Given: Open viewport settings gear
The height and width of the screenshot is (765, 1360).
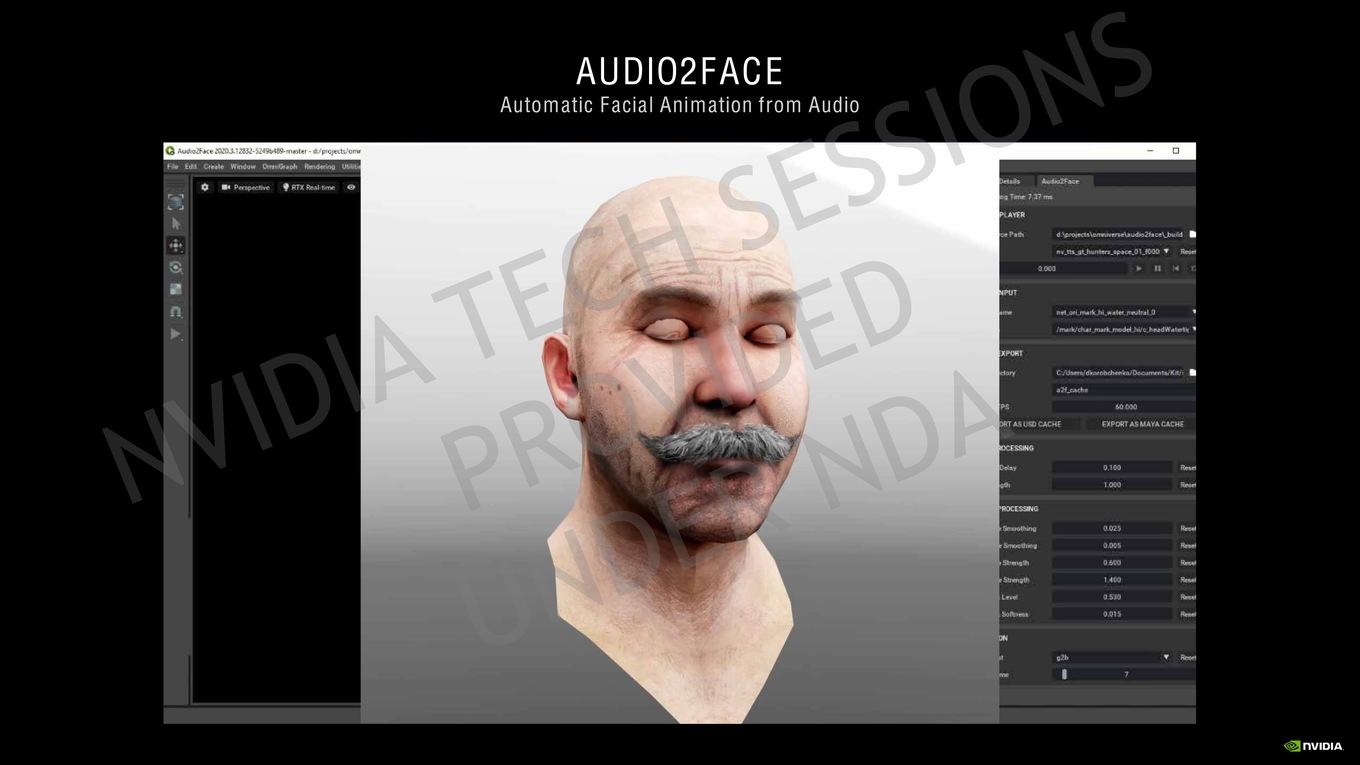Looking at the screenshot, I should pos(205,187).
